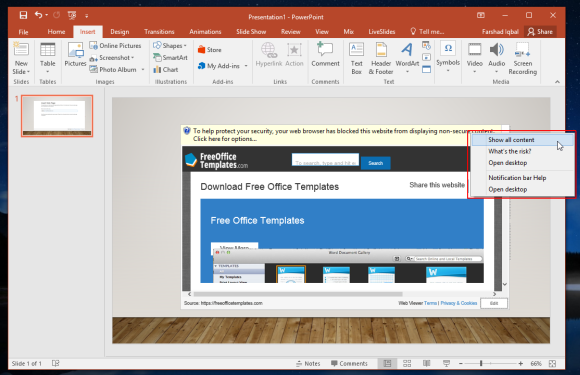The width and height of the screenshot is (580, 375).
Task: Click the 66% zoom level
Action: pyautogui.click(x=536, y=364)
